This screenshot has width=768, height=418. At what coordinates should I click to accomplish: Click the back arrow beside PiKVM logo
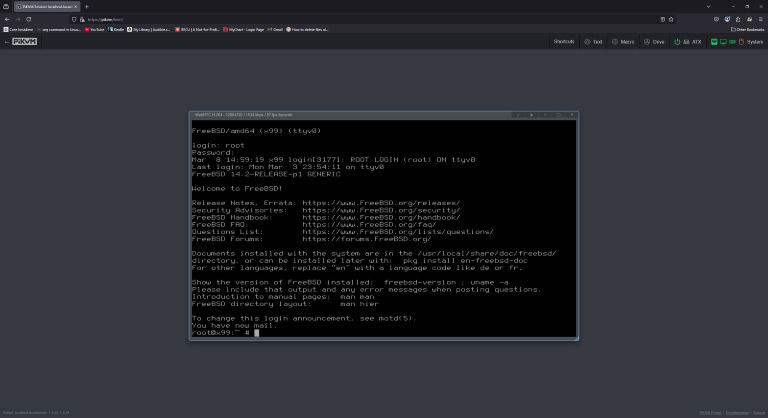coord(5,42)
